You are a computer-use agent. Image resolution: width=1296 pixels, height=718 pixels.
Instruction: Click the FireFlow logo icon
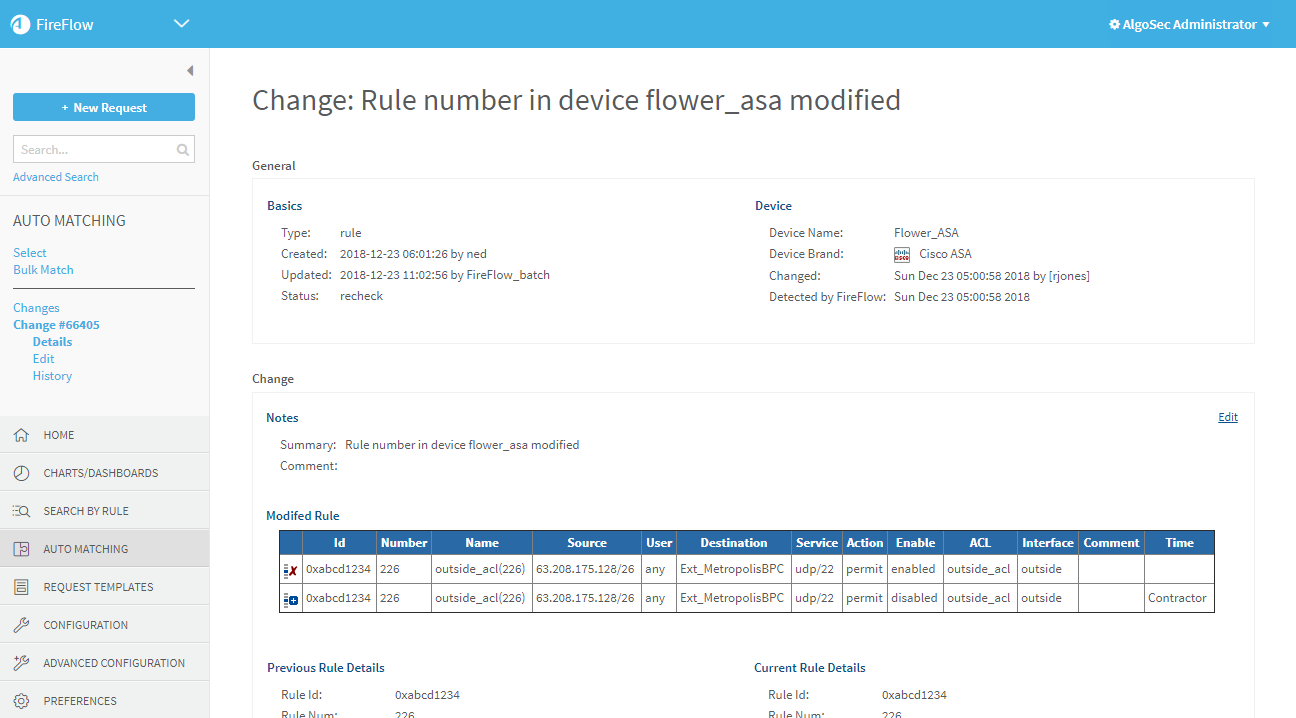point(20,24)
